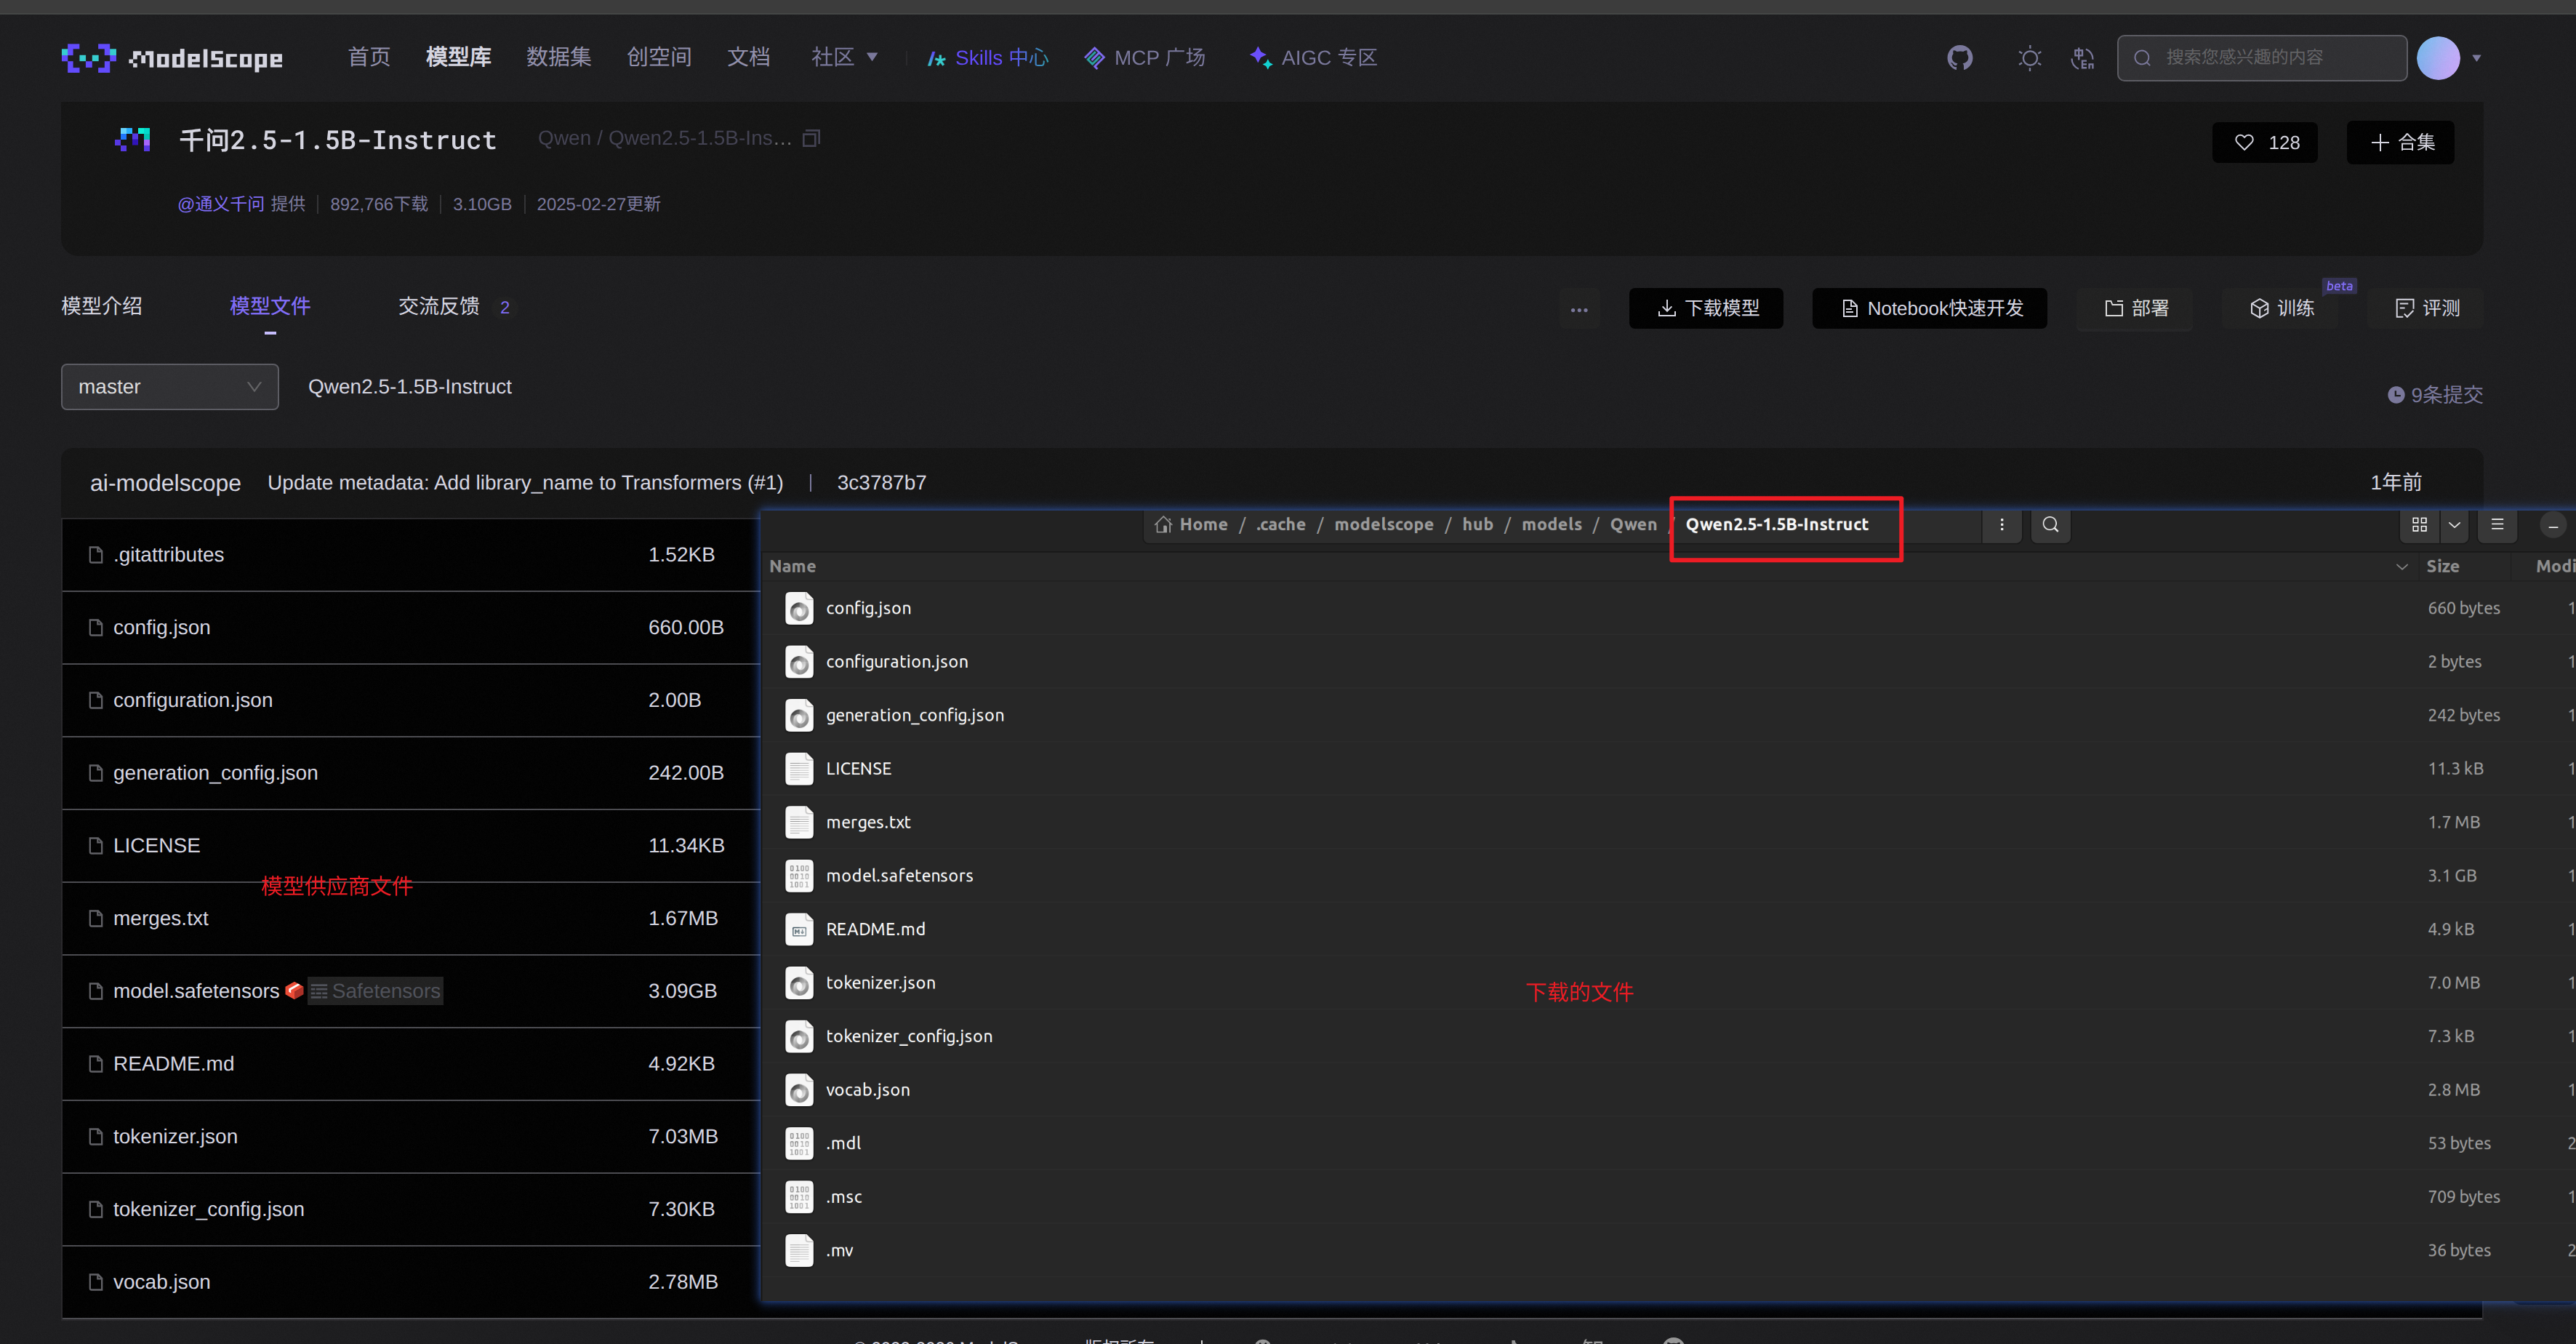Viewport: 2576px width, 1344px height.
Task: Toggle the light/dark theme sun icon
Action: point(2029,58)
